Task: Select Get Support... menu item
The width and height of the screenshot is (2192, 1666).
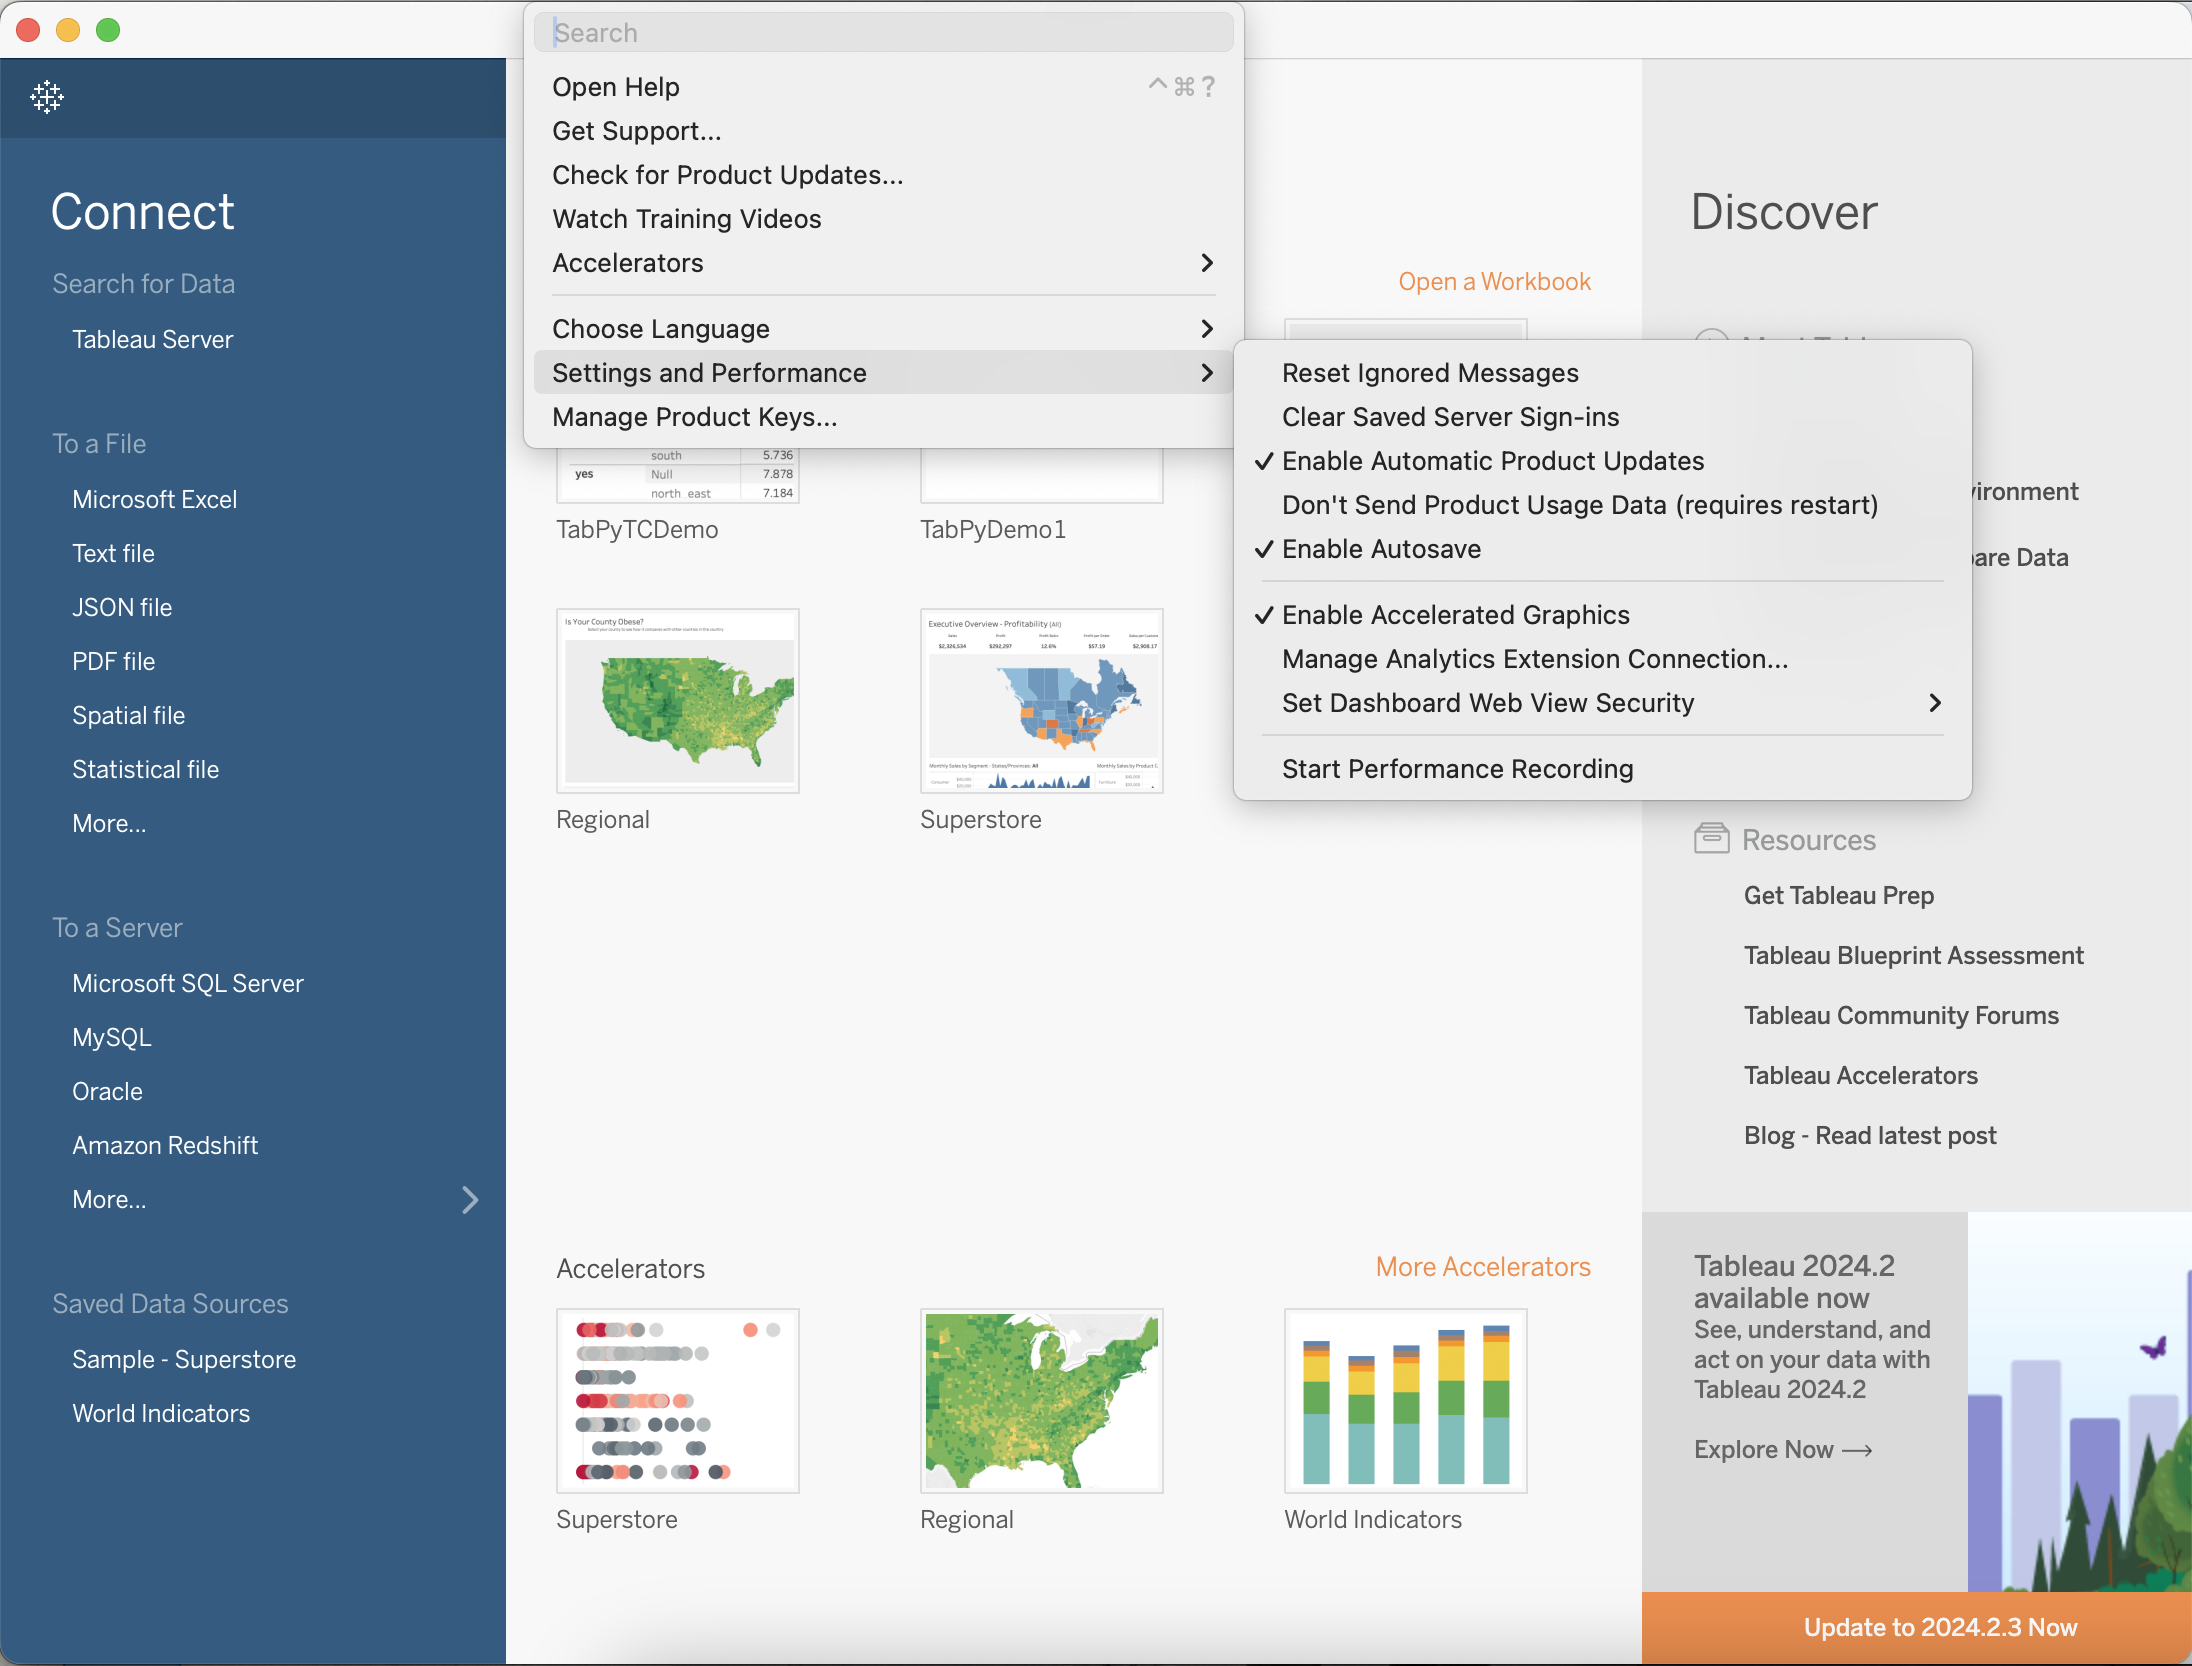Action: click(883, 131)
